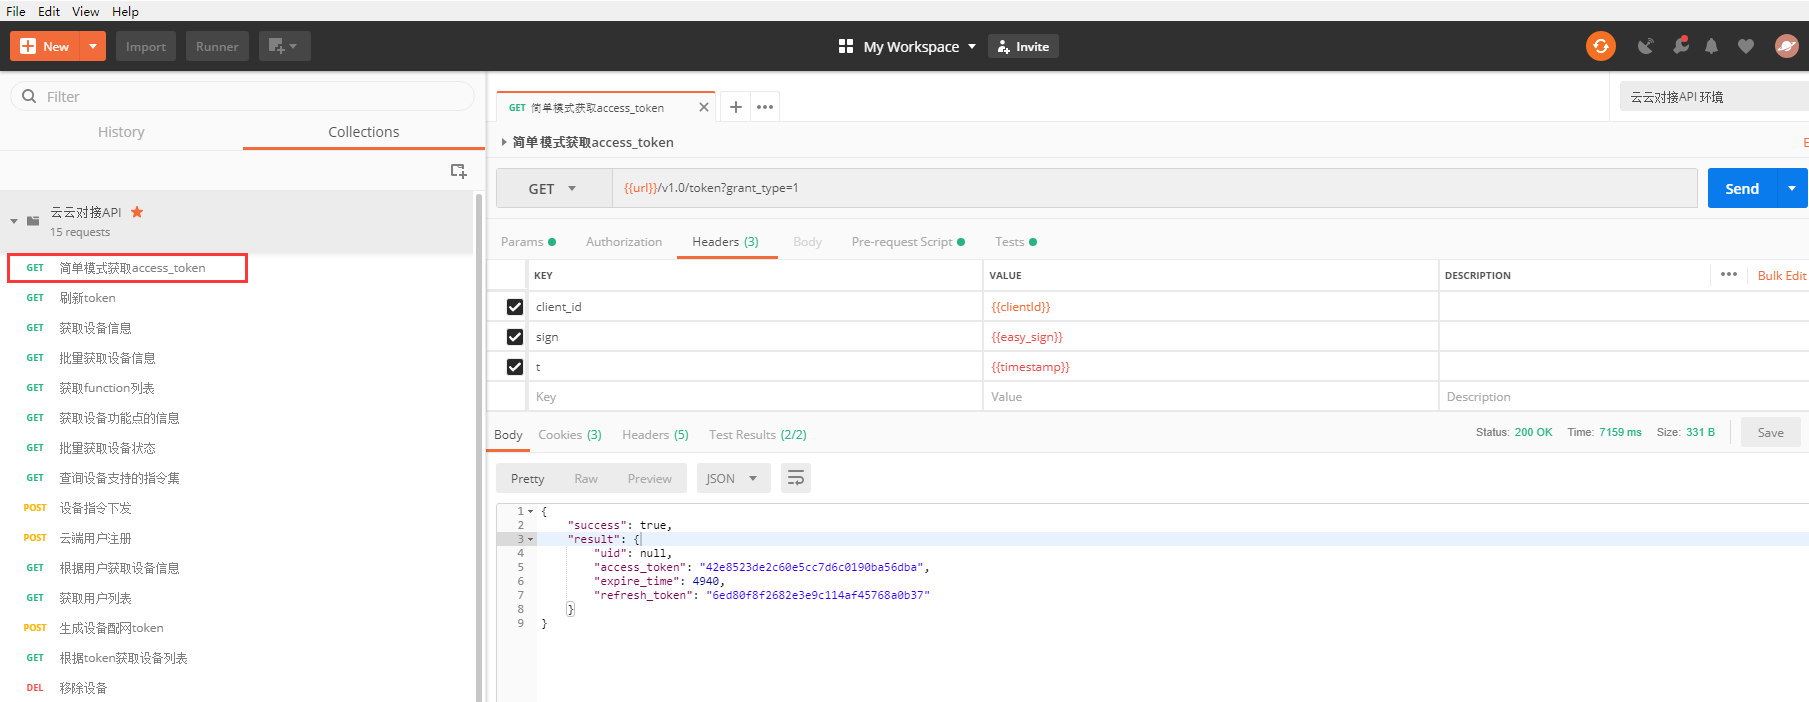Toggle the t header checkbox

pyautogui.click(x=515, y=367)
